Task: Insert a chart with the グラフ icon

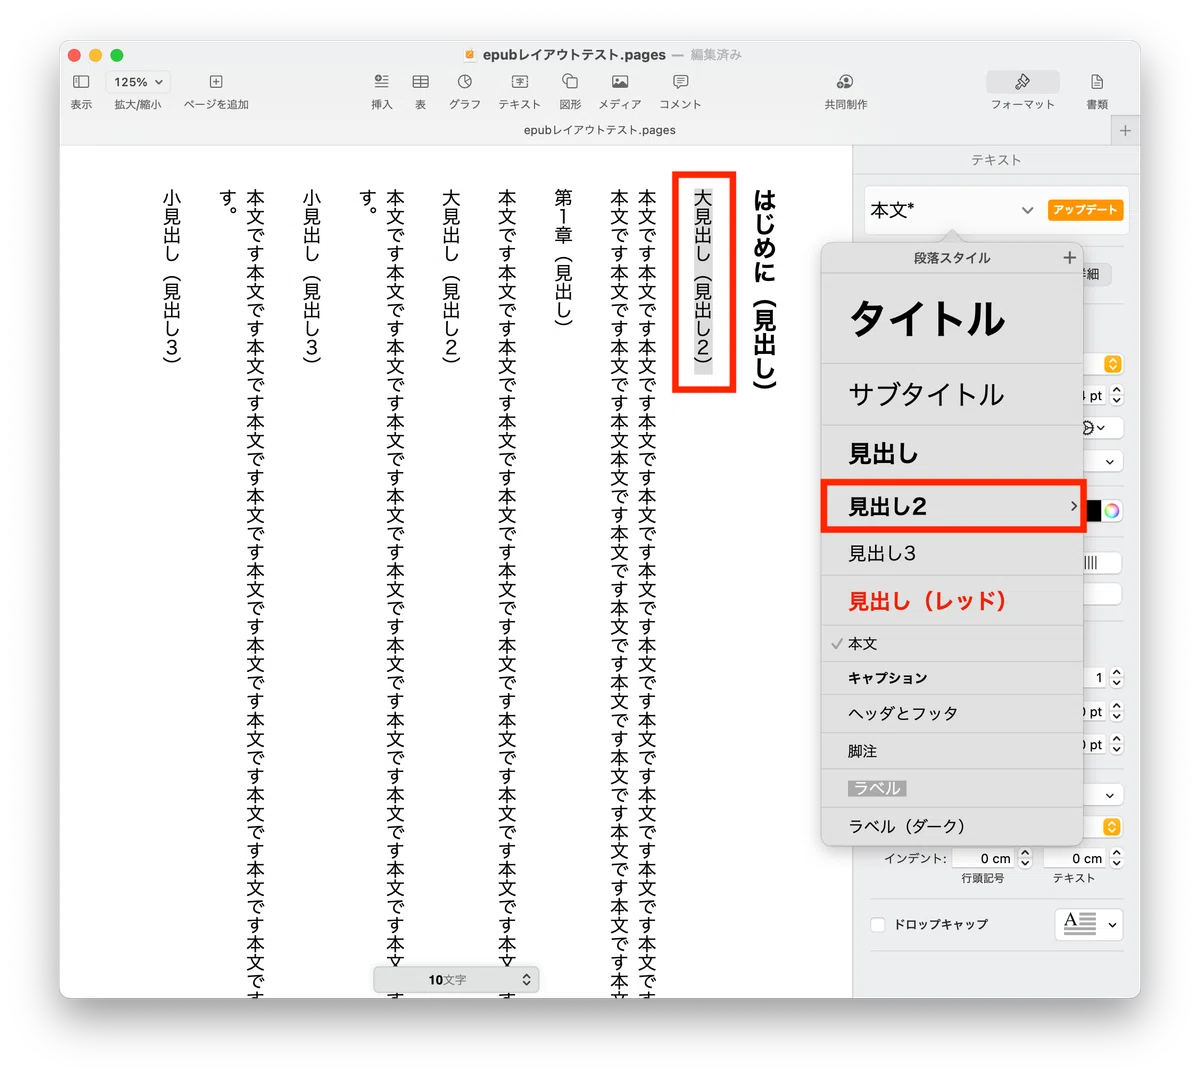Action: click(x=464, y=82)
